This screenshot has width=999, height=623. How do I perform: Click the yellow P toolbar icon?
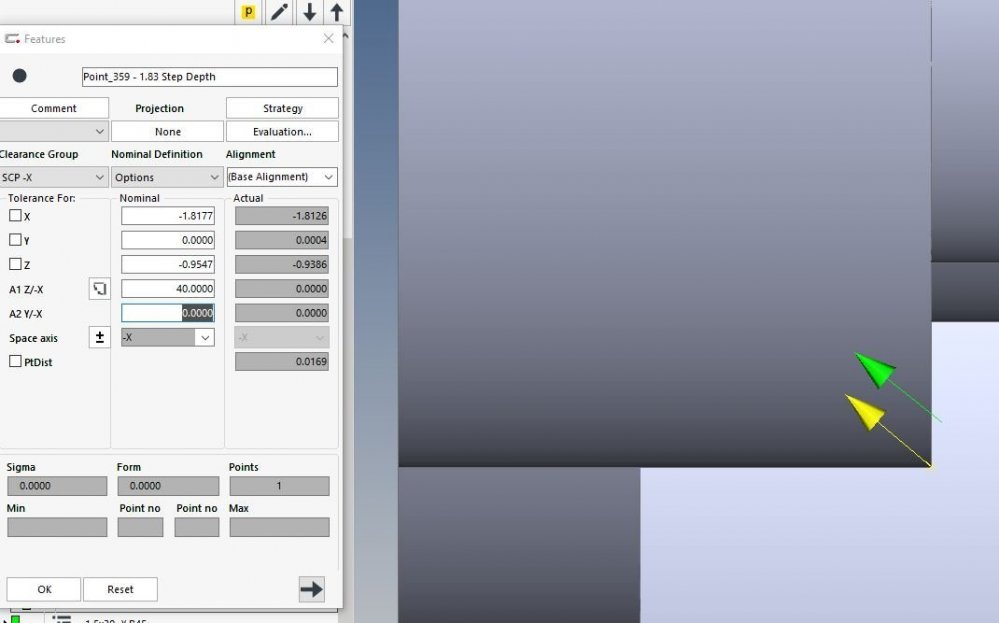248,11
